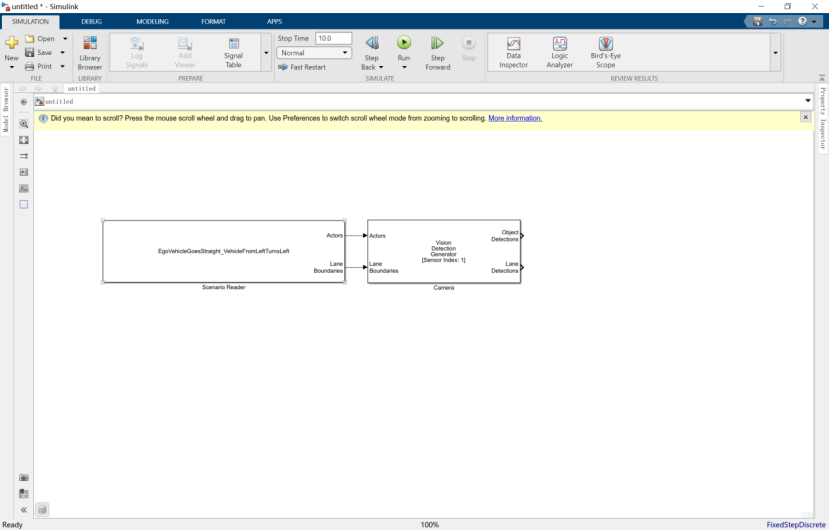Viewport: 830px width, 530px height.
Task: Click the Stop simulation button
Action: (468, 48)
